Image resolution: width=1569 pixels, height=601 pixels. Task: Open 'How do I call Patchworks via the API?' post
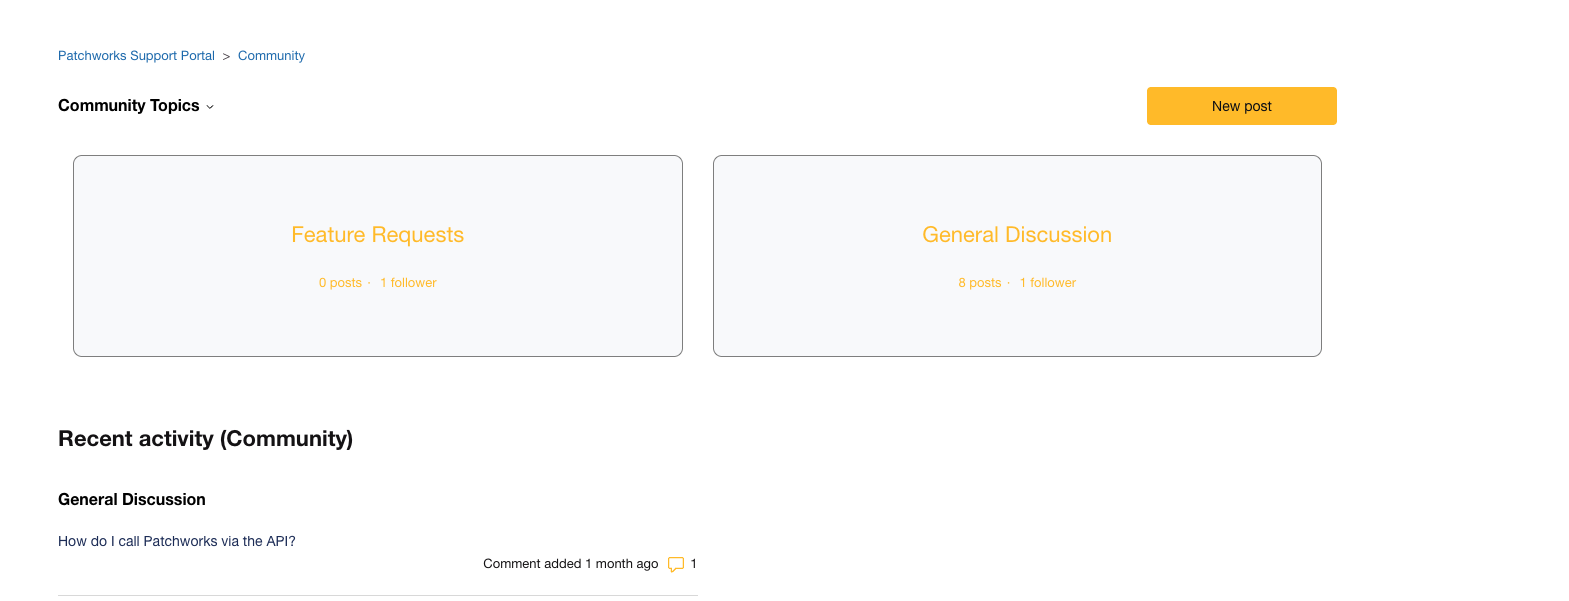[x=177, y=541]
